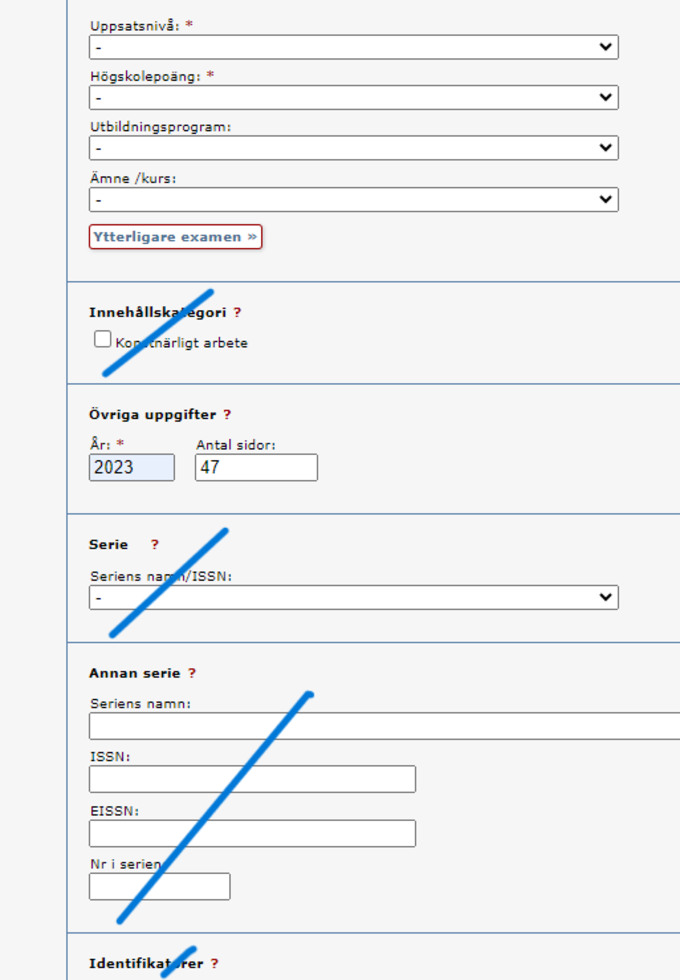
Task: Click the Annan serie section heading
Action: coord(134,674)
